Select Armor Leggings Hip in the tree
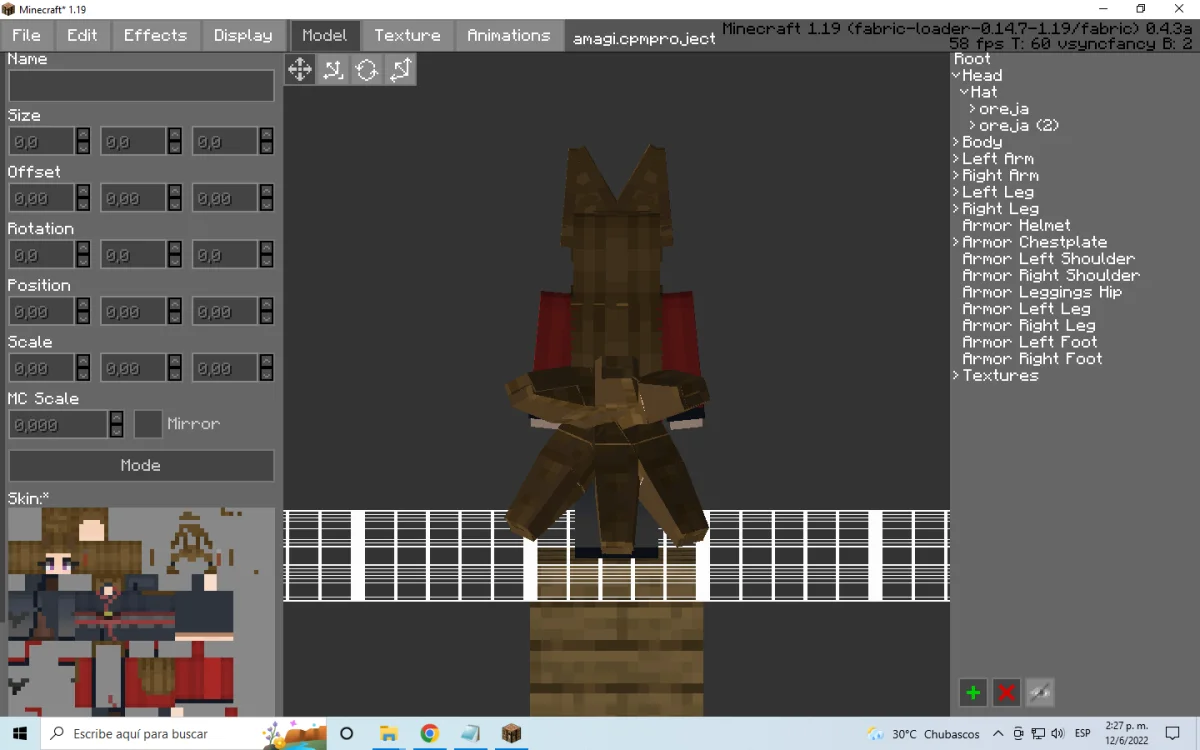1200x750 pixels. 1042,292
